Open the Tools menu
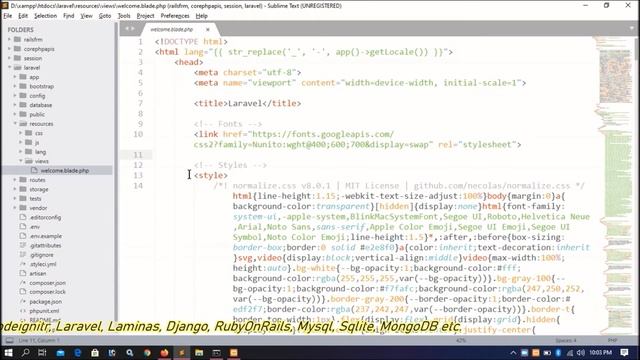This screenshot has width=640, height=360. [x=124, y=16]
